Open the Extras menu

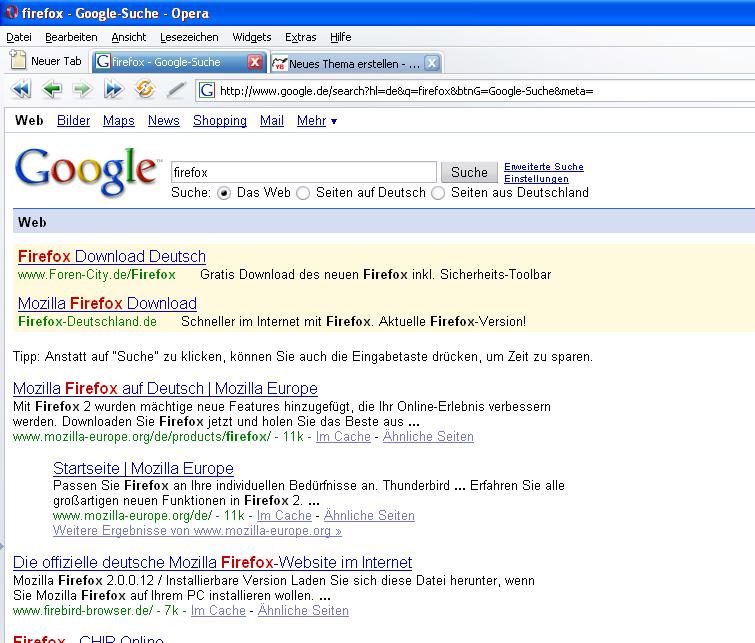pyautogui.click(x=300, y=37)
